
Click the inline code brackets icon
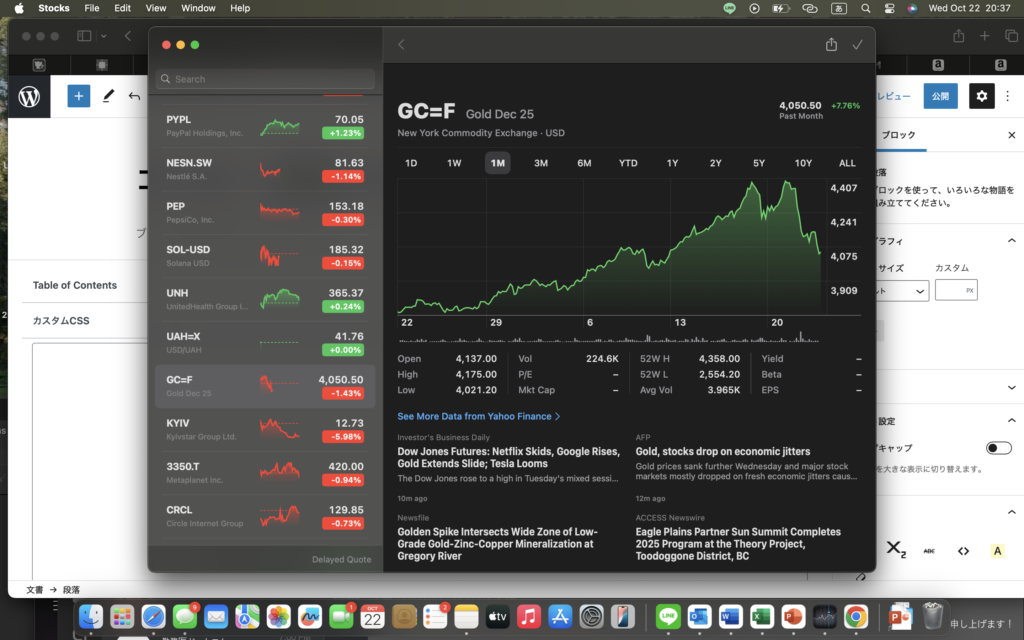pos(963,551)
